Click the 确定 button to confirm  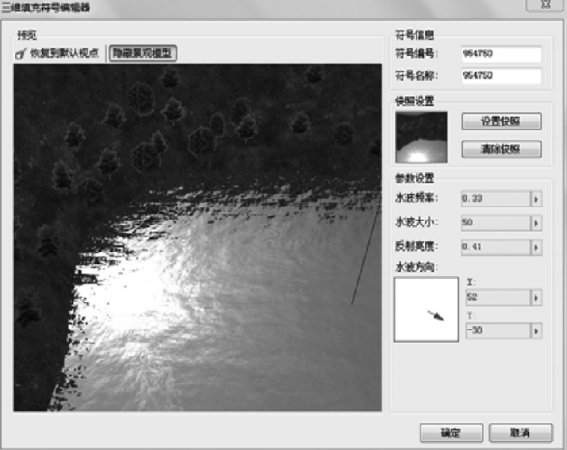451,433
